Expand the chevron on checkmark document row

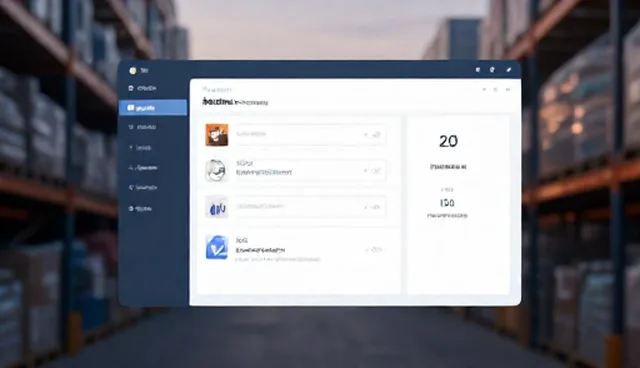point(367,249)
